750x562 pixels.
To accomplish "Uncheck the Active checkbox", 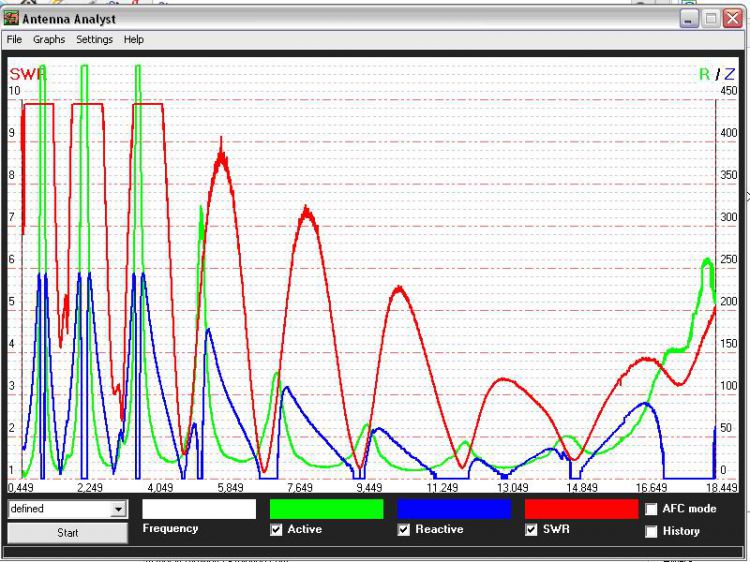I will (x=276, y=529).
